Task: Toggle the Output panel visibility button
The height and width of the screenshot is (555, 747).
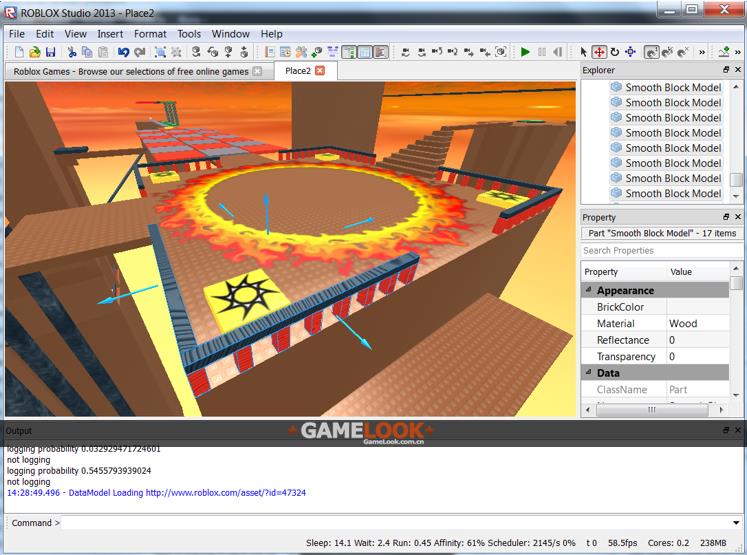Action: coord(381,52)
